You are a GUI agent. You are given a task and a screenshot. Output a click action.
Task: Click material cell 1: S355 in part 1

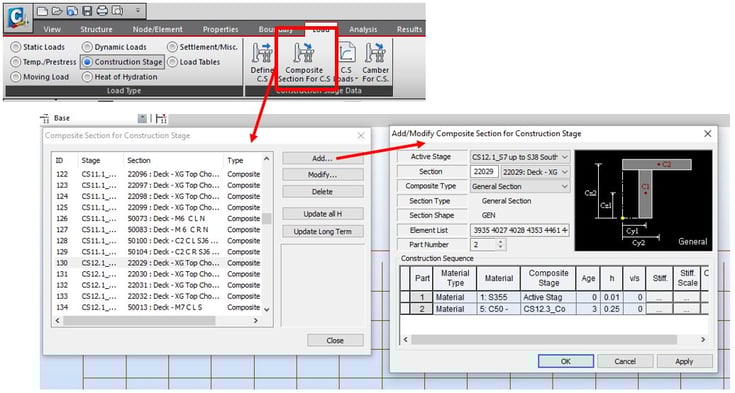point(498,297)
